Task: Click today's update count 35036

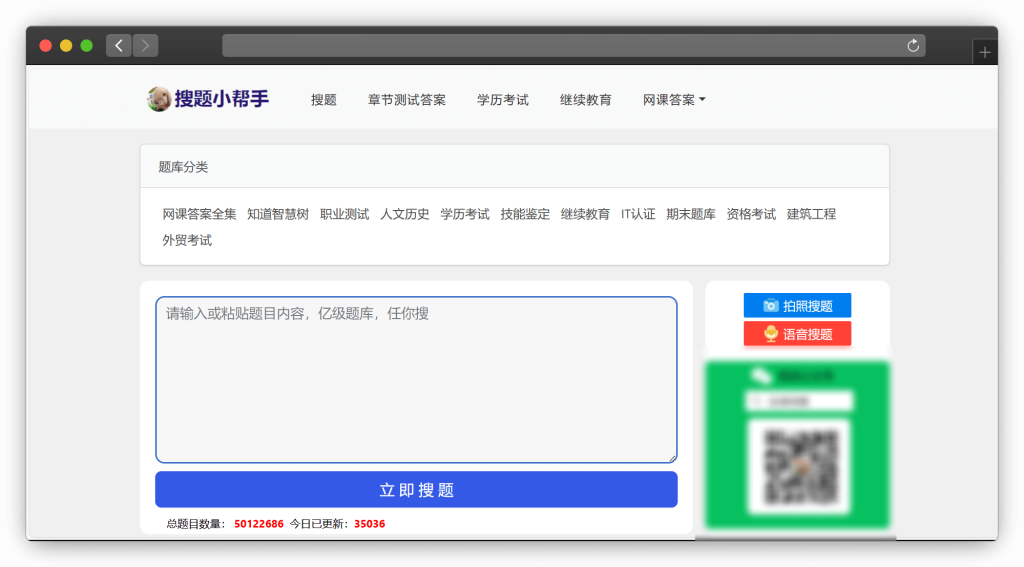Action: 370,524
